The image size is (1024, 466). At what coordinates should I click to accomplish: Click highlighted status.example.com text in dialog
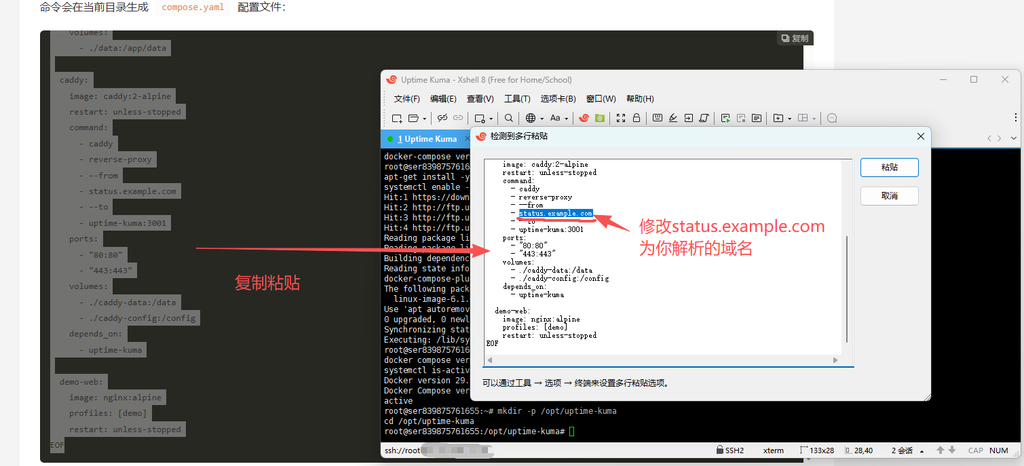(556, 213)
